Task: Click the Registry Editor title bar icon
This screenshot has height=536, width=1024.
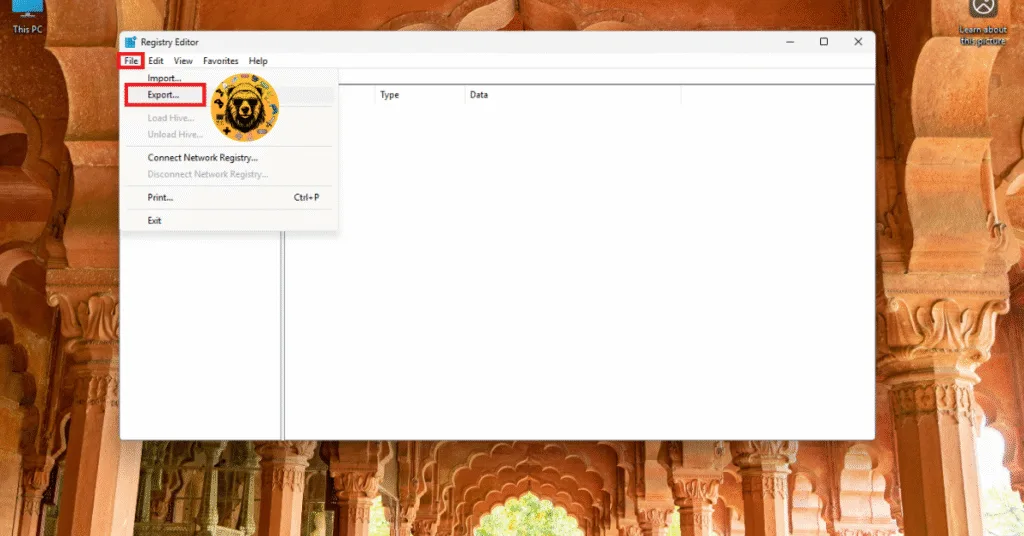Action: tap(130, 42)
